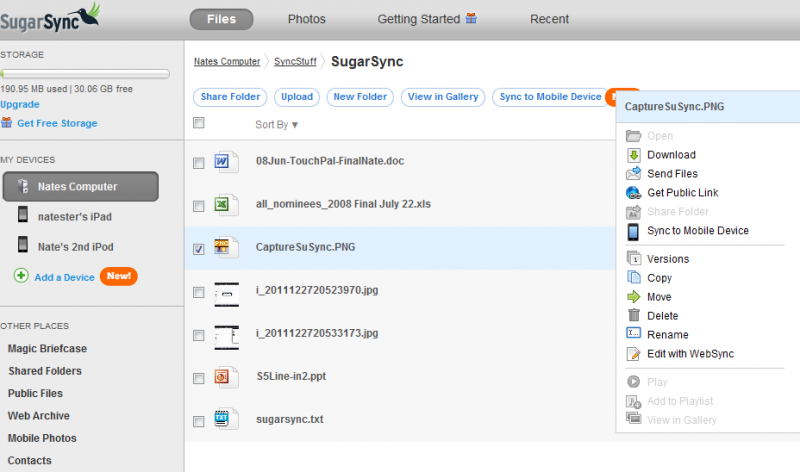This screenshot has height=472, width=800.
Task: Check the box for 08Jun-TouchPal-FinalNate.doc
Action: coord(198,163)
